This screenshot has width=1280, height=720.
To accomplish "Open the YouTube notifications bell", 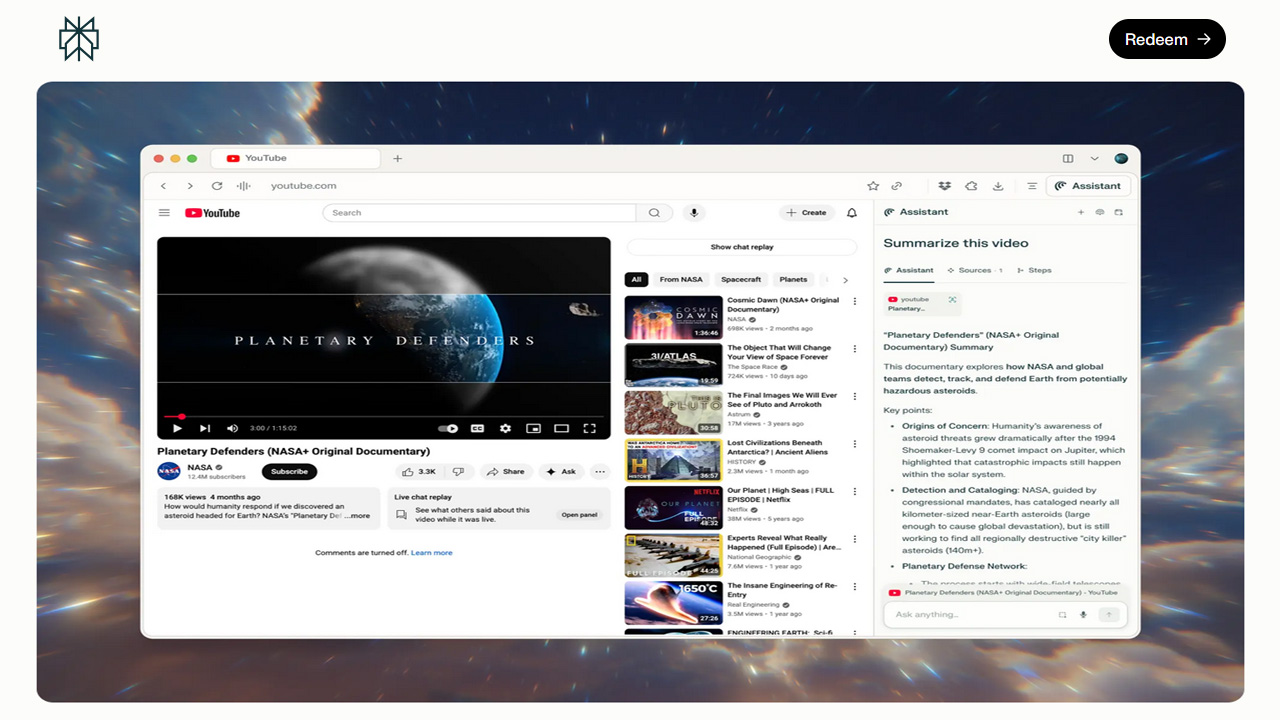I will tap(852, 213).
